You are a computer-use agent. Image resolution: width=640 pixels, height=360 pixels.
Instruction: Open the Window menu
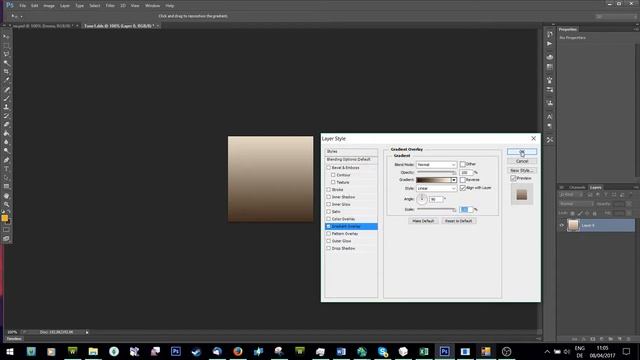point(153,6)
